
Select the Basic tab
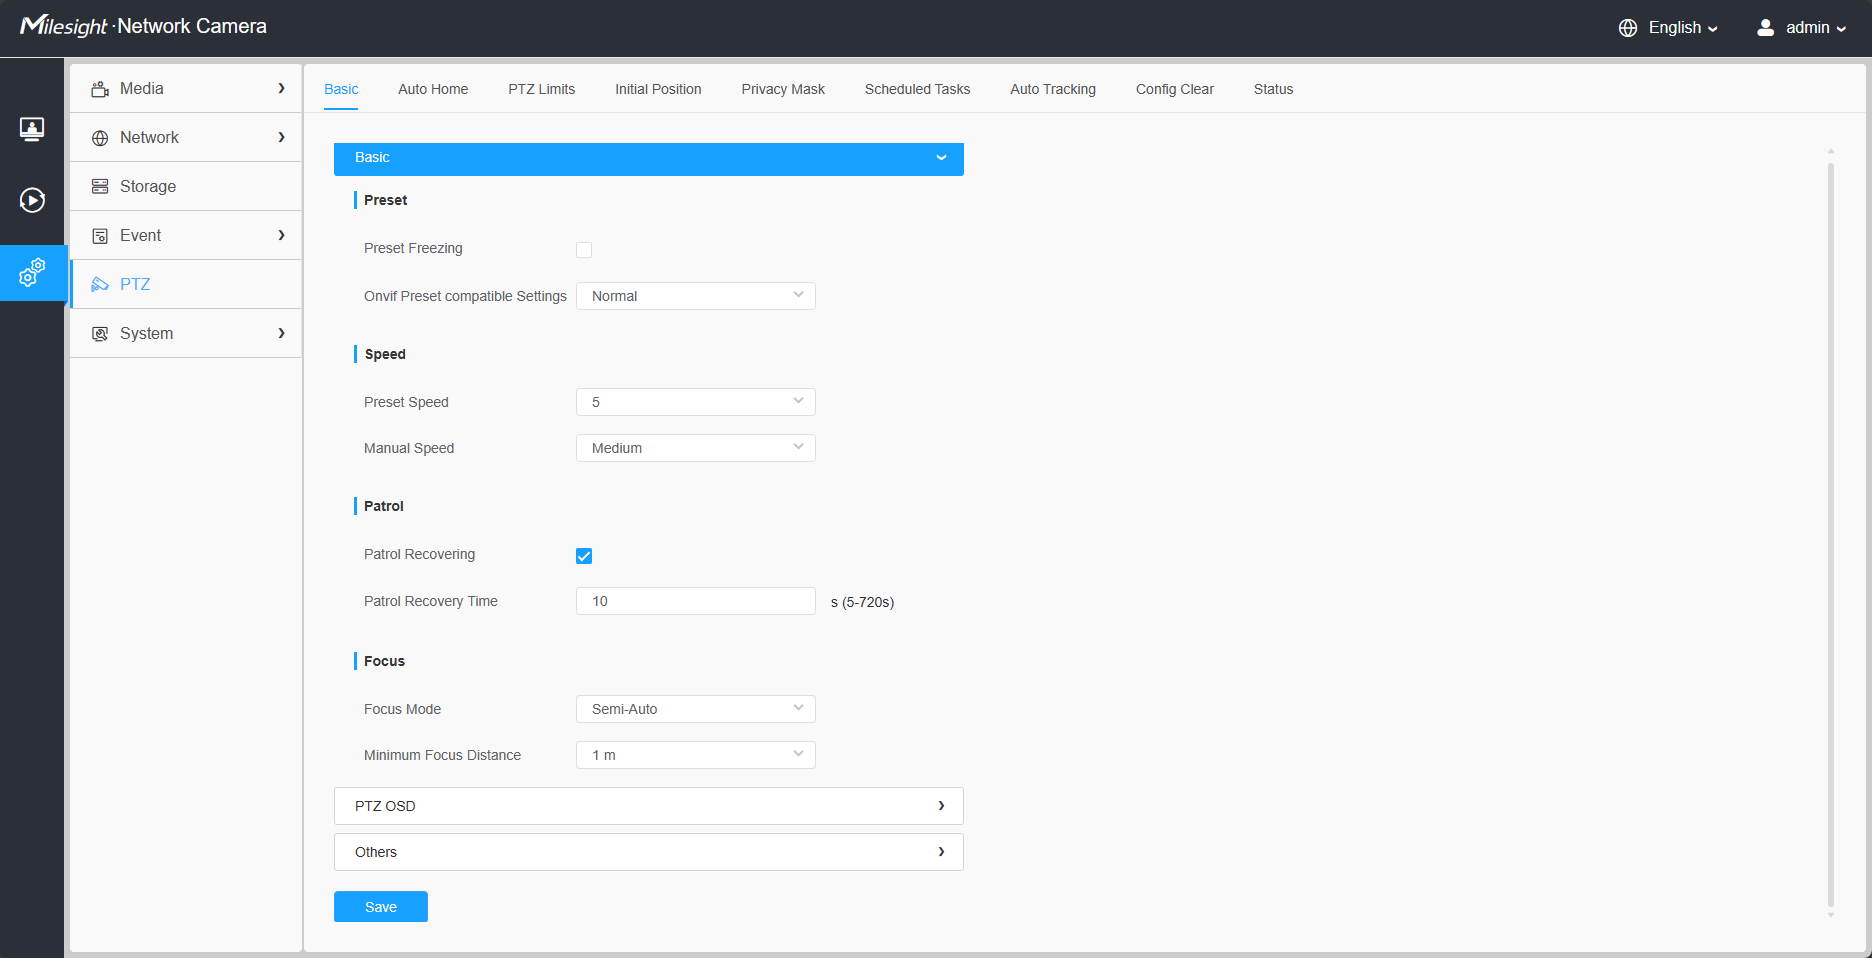coord(341,89)
